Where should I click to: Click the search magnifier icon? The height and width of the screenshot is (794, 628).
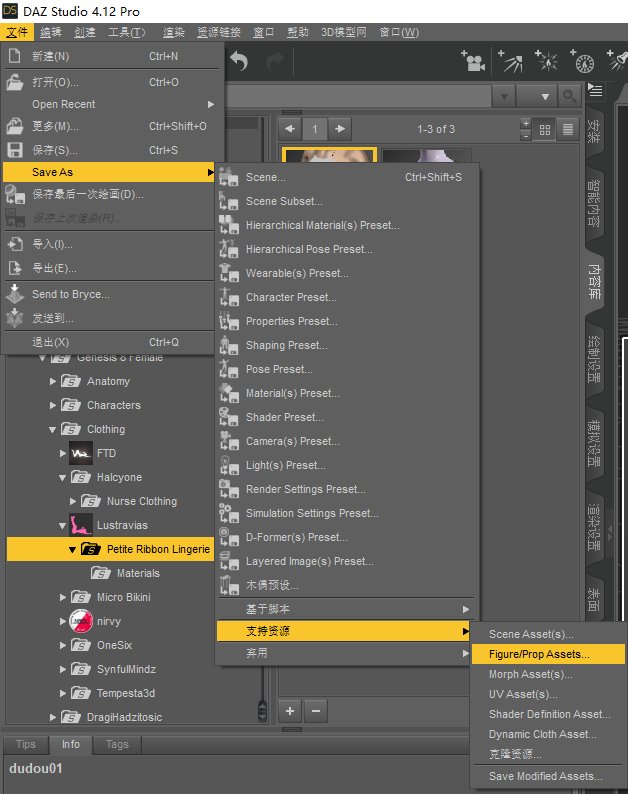click(x=569, y=95)
